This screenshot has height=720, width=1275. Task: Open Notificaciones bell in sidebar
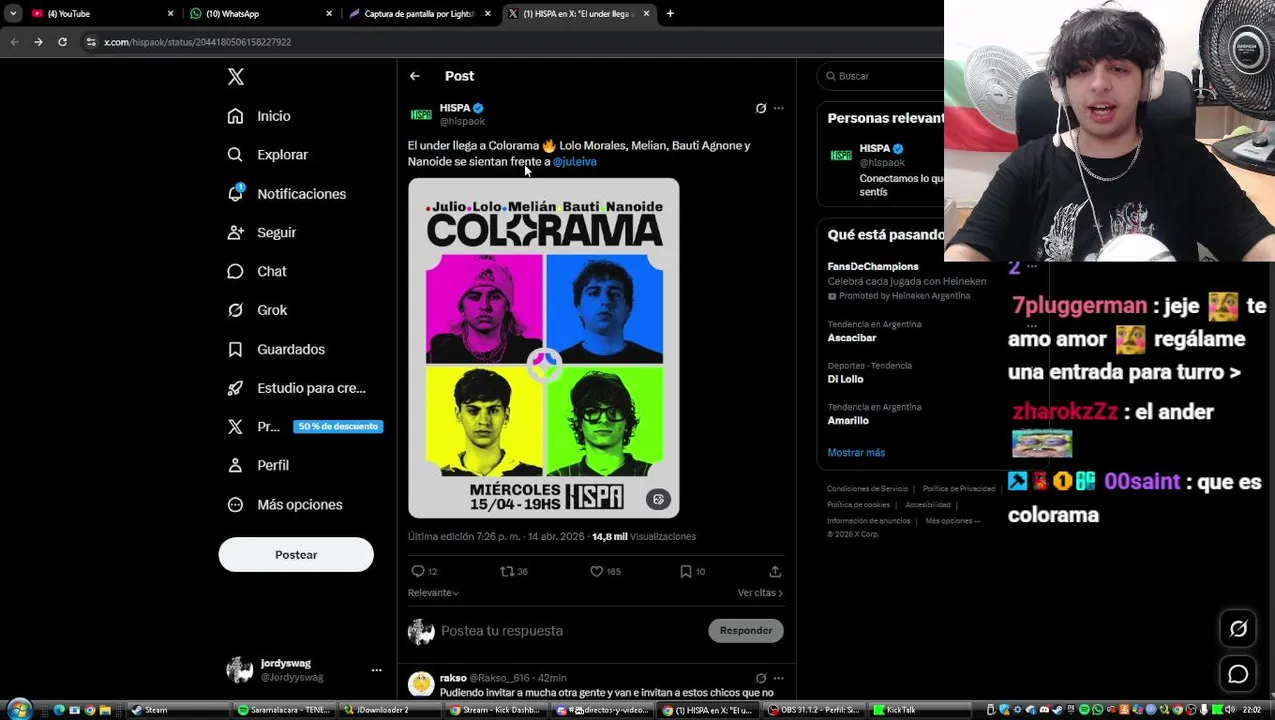pos(286,194)
